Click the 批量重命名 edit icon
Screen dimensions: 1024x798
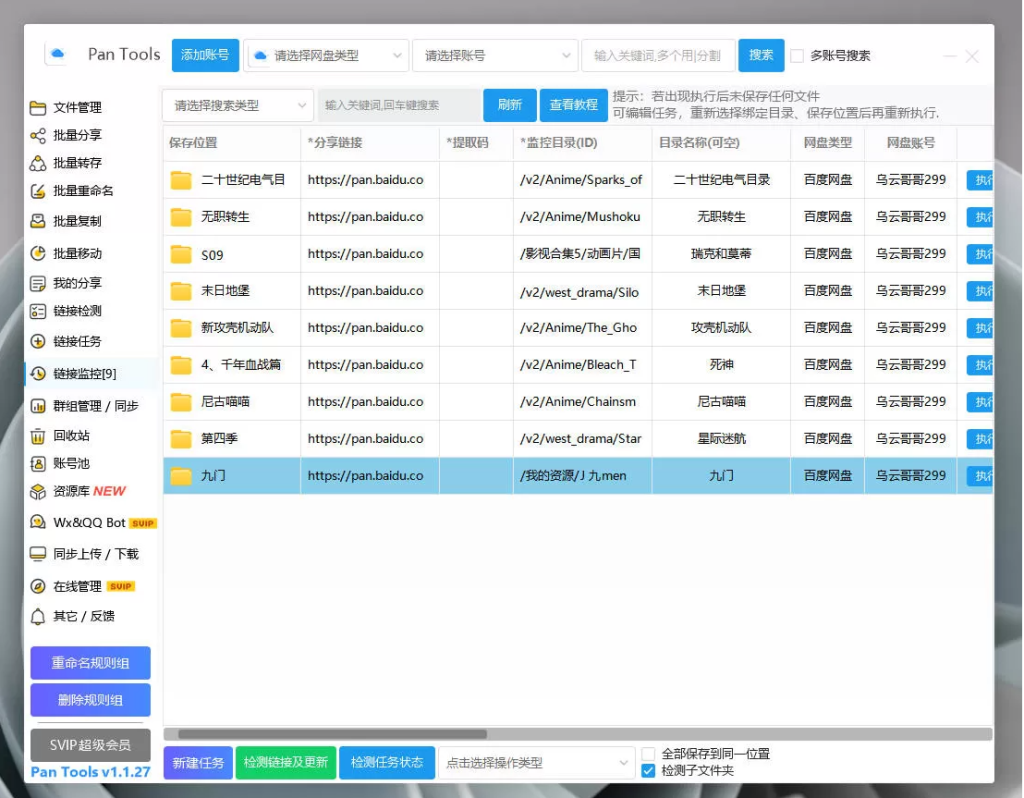38,191
